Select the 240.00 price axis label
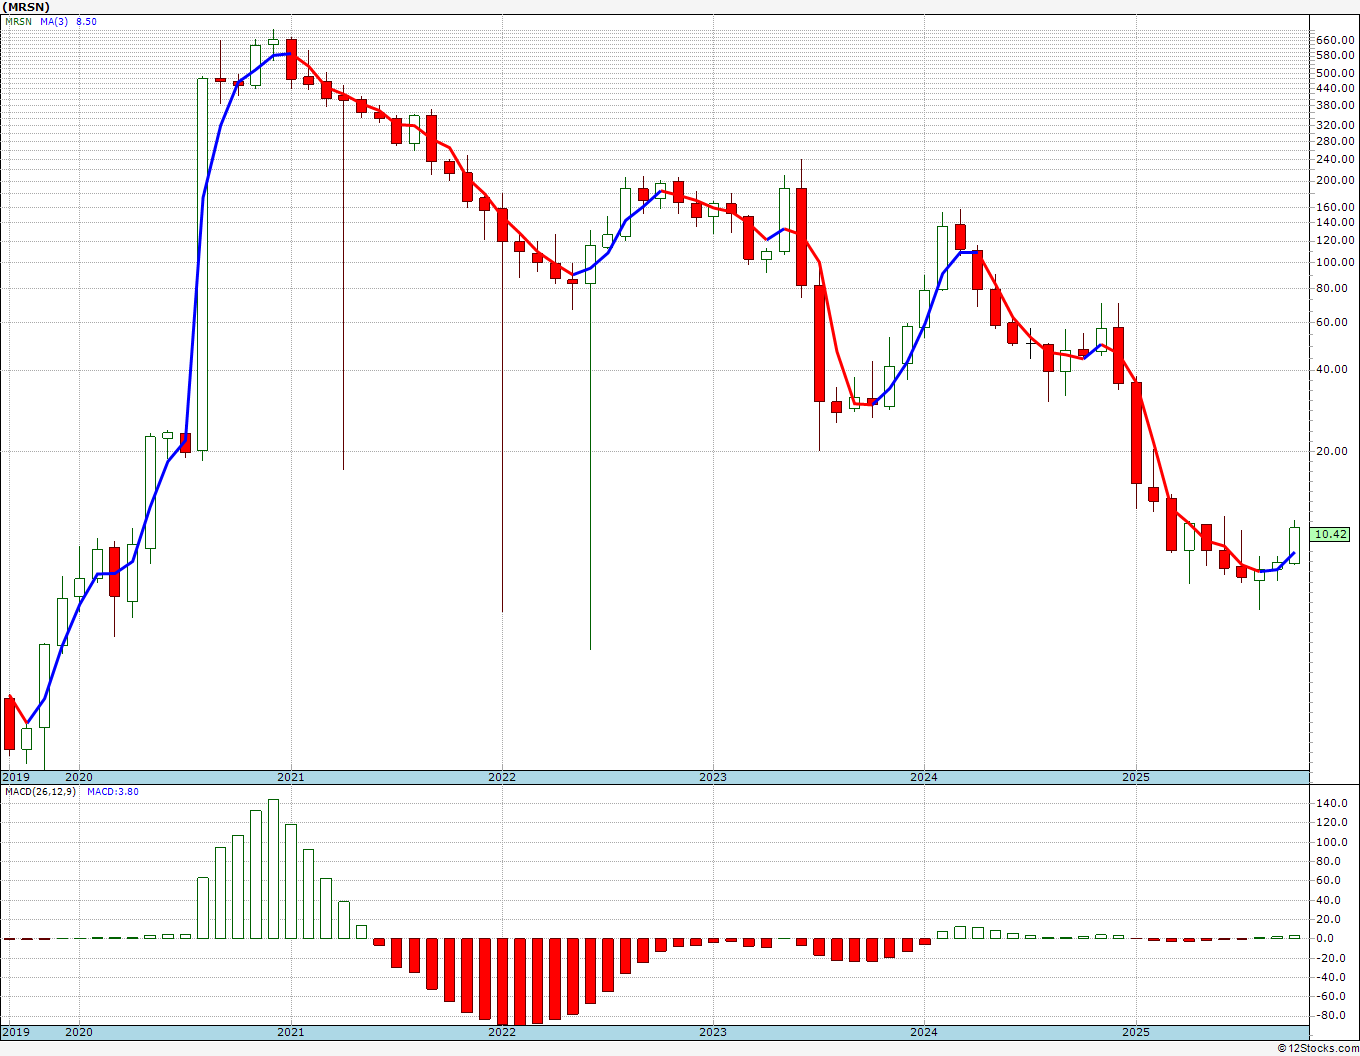 [x=1336, y=159]
